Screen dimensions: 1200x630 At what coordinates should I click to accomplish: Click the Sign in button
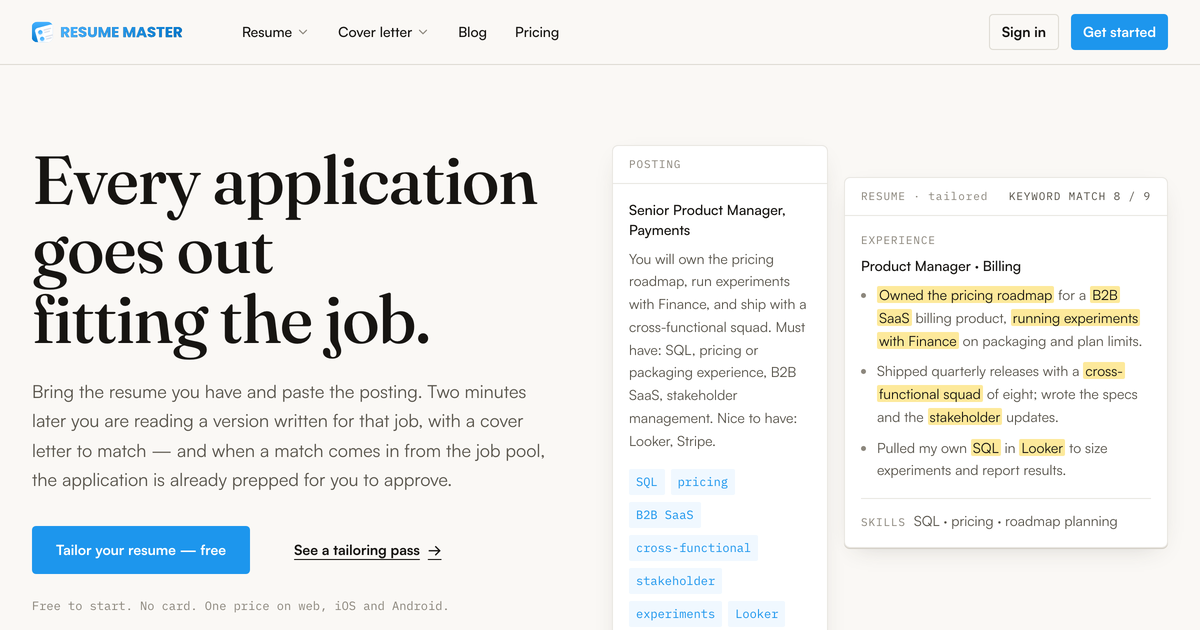click(x=1024, y=32)
